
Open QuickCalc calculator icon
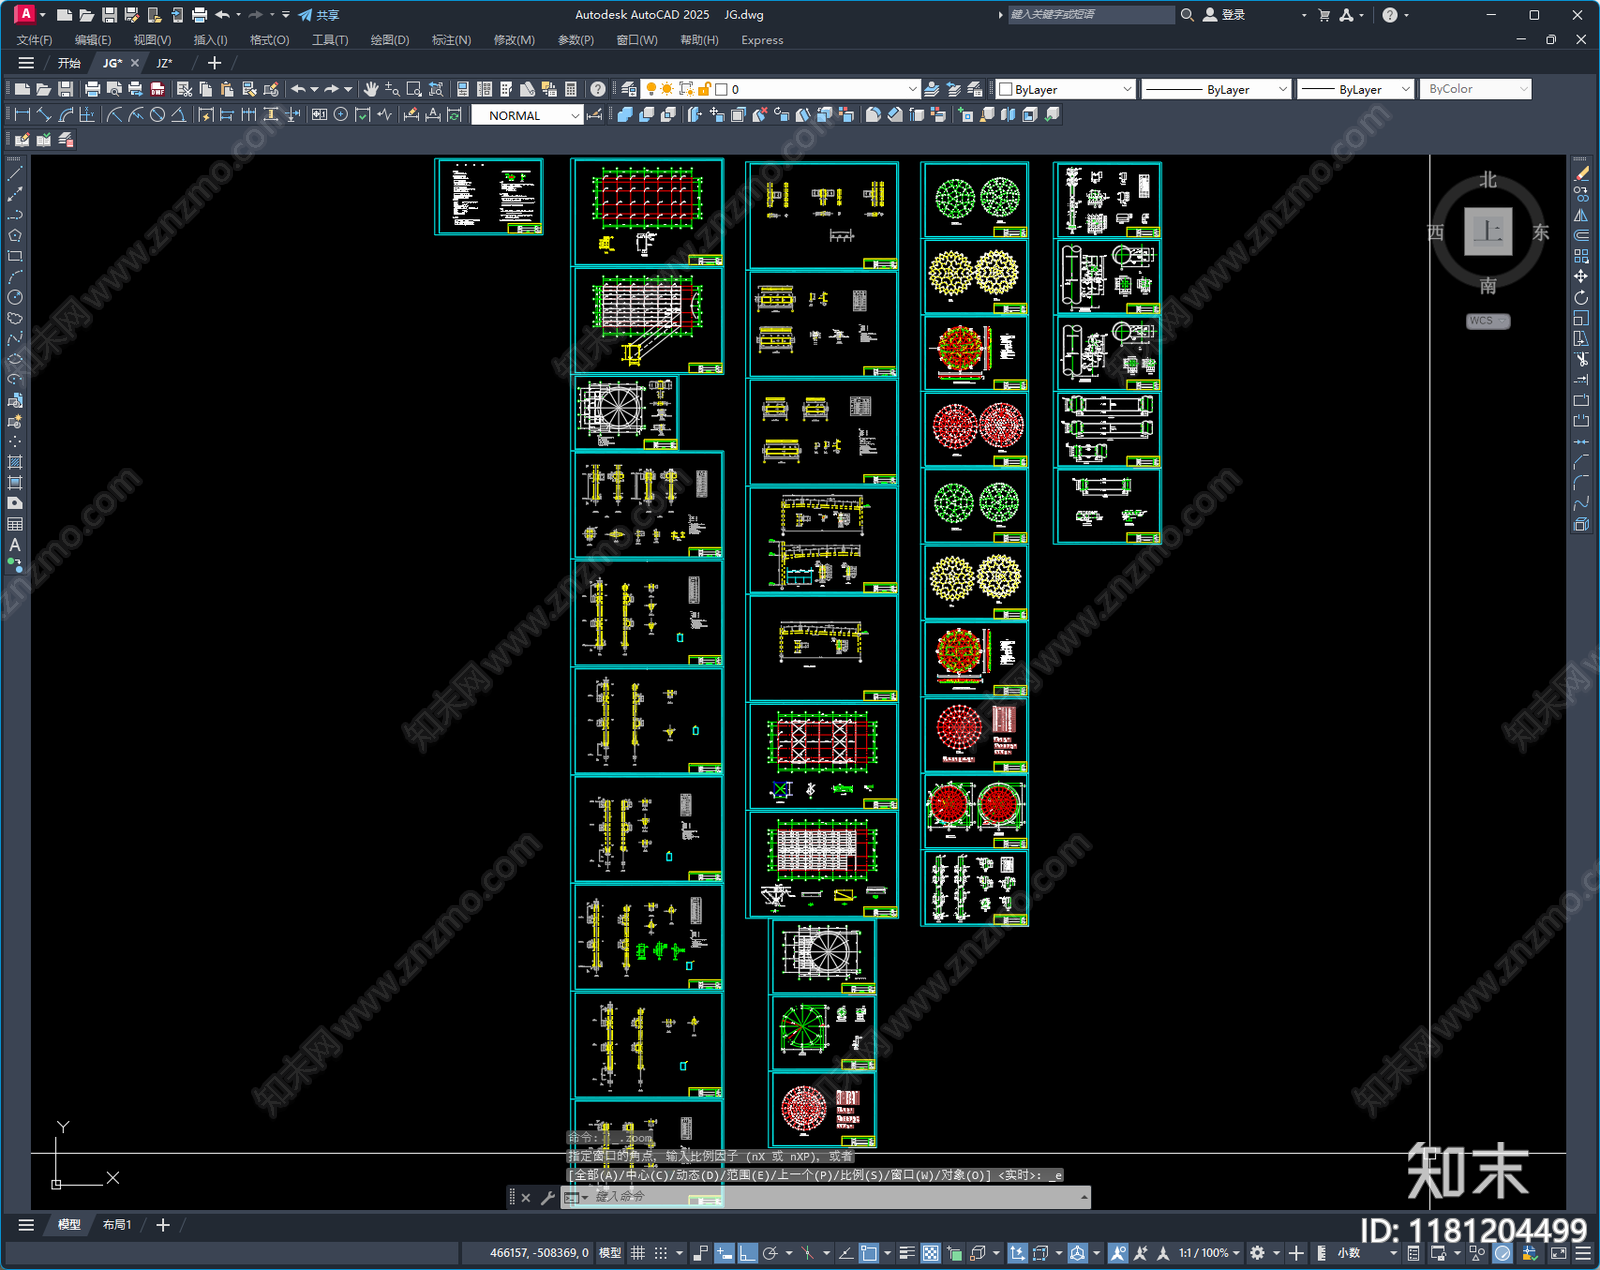[571, 89]
